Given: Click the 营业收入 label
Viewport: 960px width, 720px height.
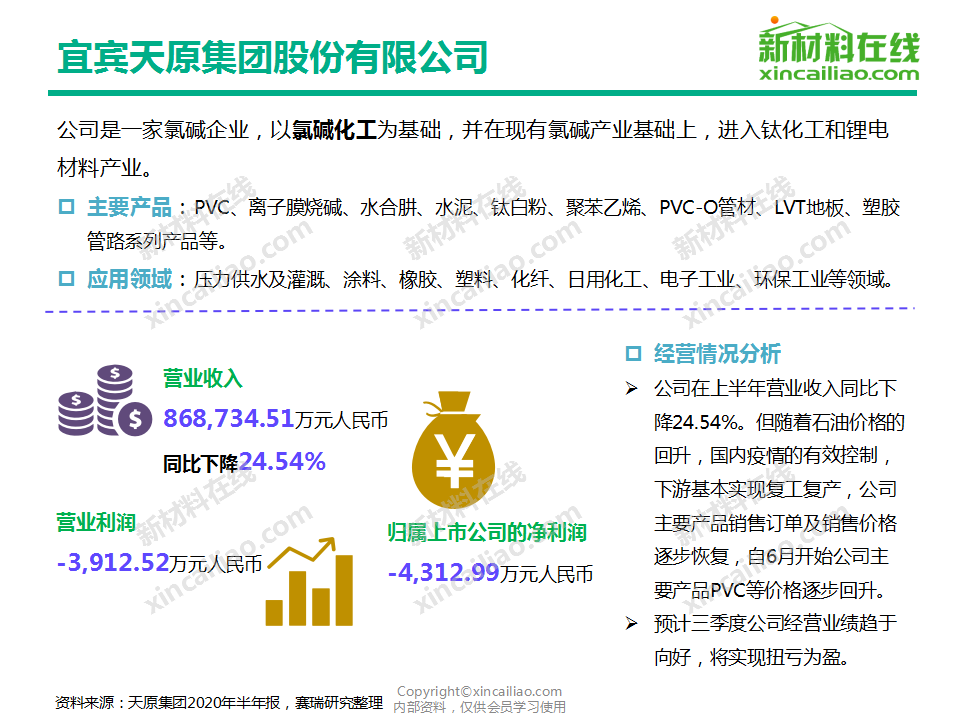Looking at the screenshot, I should click(203, 378).
